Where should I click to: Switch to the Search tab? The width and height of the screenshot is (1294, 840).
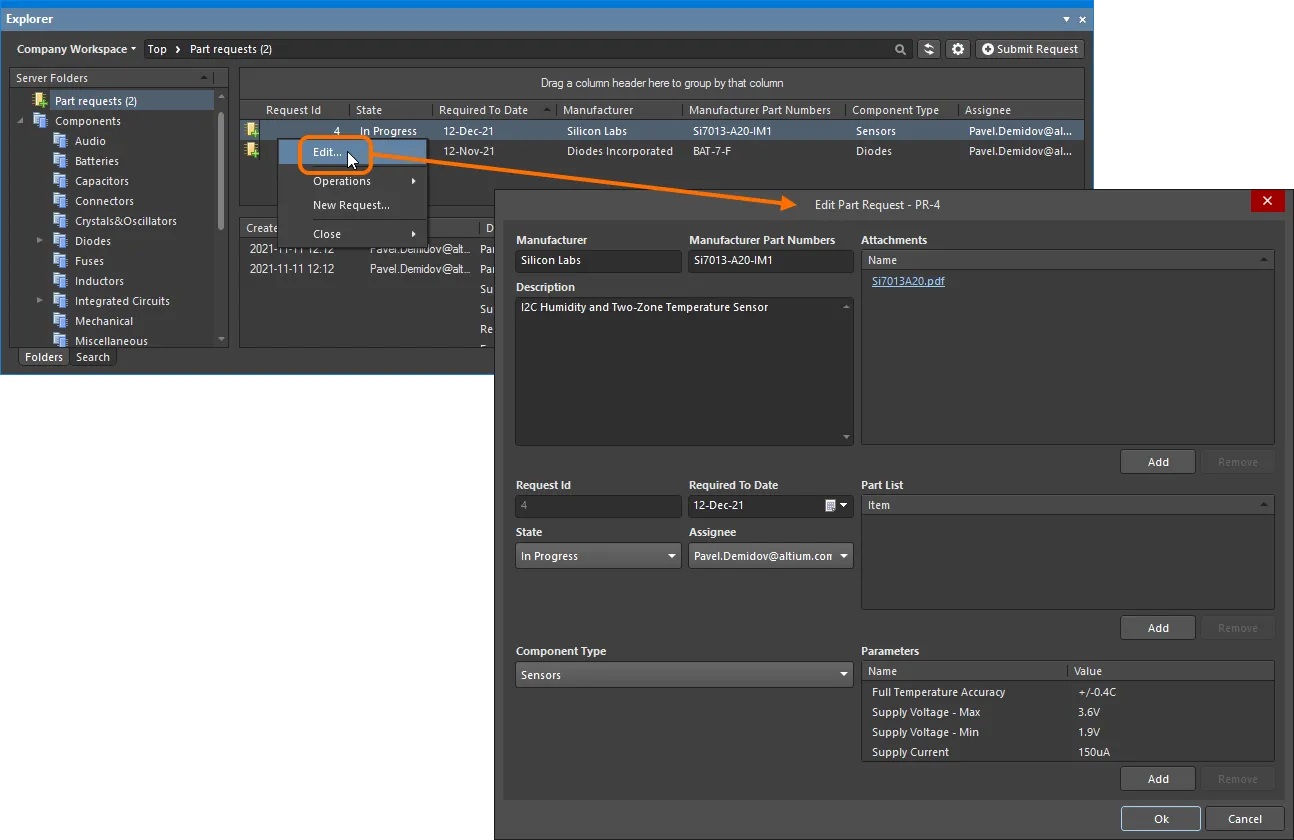tap(92, 357)
